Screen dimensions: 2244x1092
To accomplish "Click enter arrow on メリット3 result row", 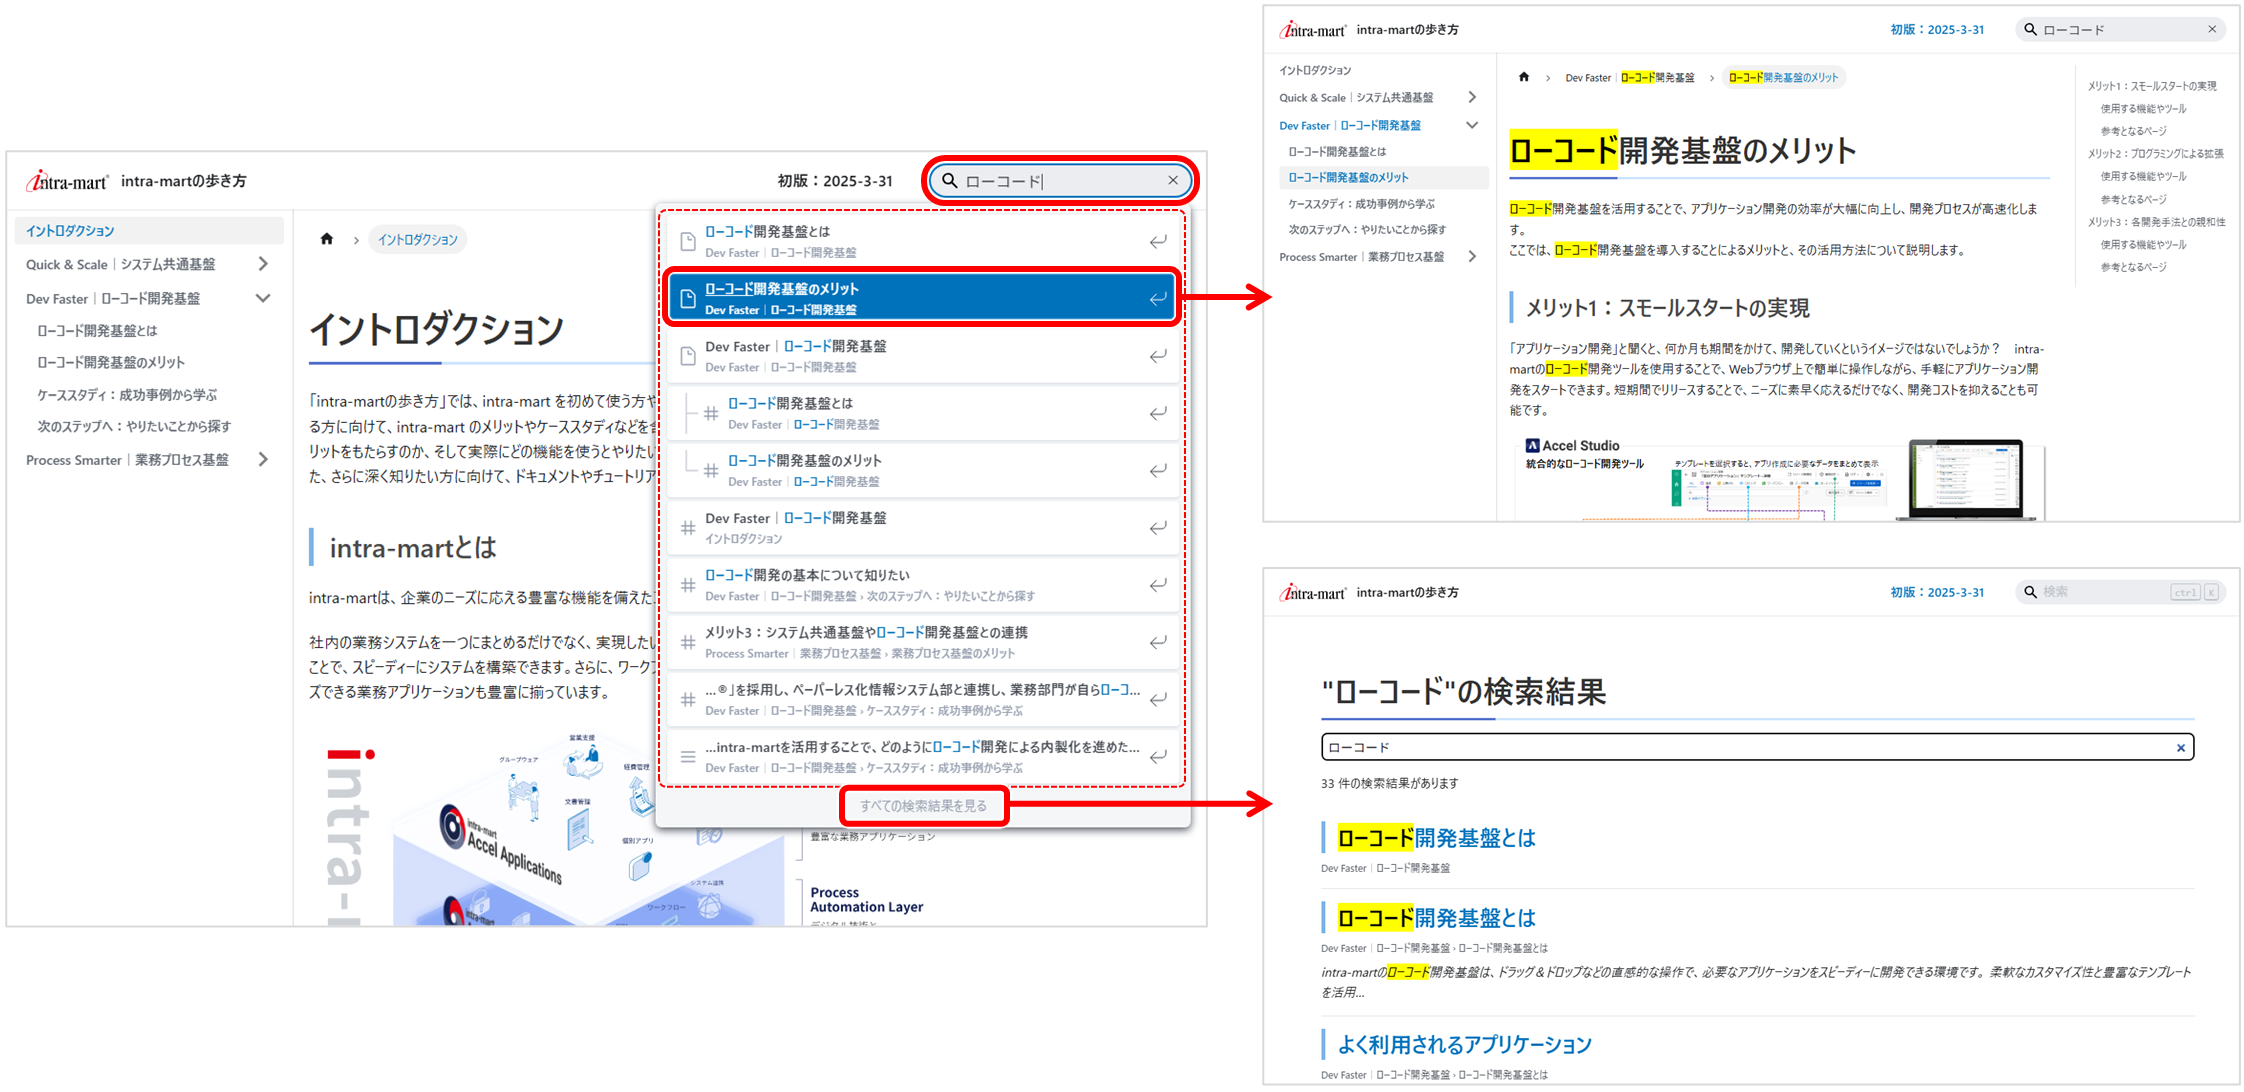I will 1158,642.
